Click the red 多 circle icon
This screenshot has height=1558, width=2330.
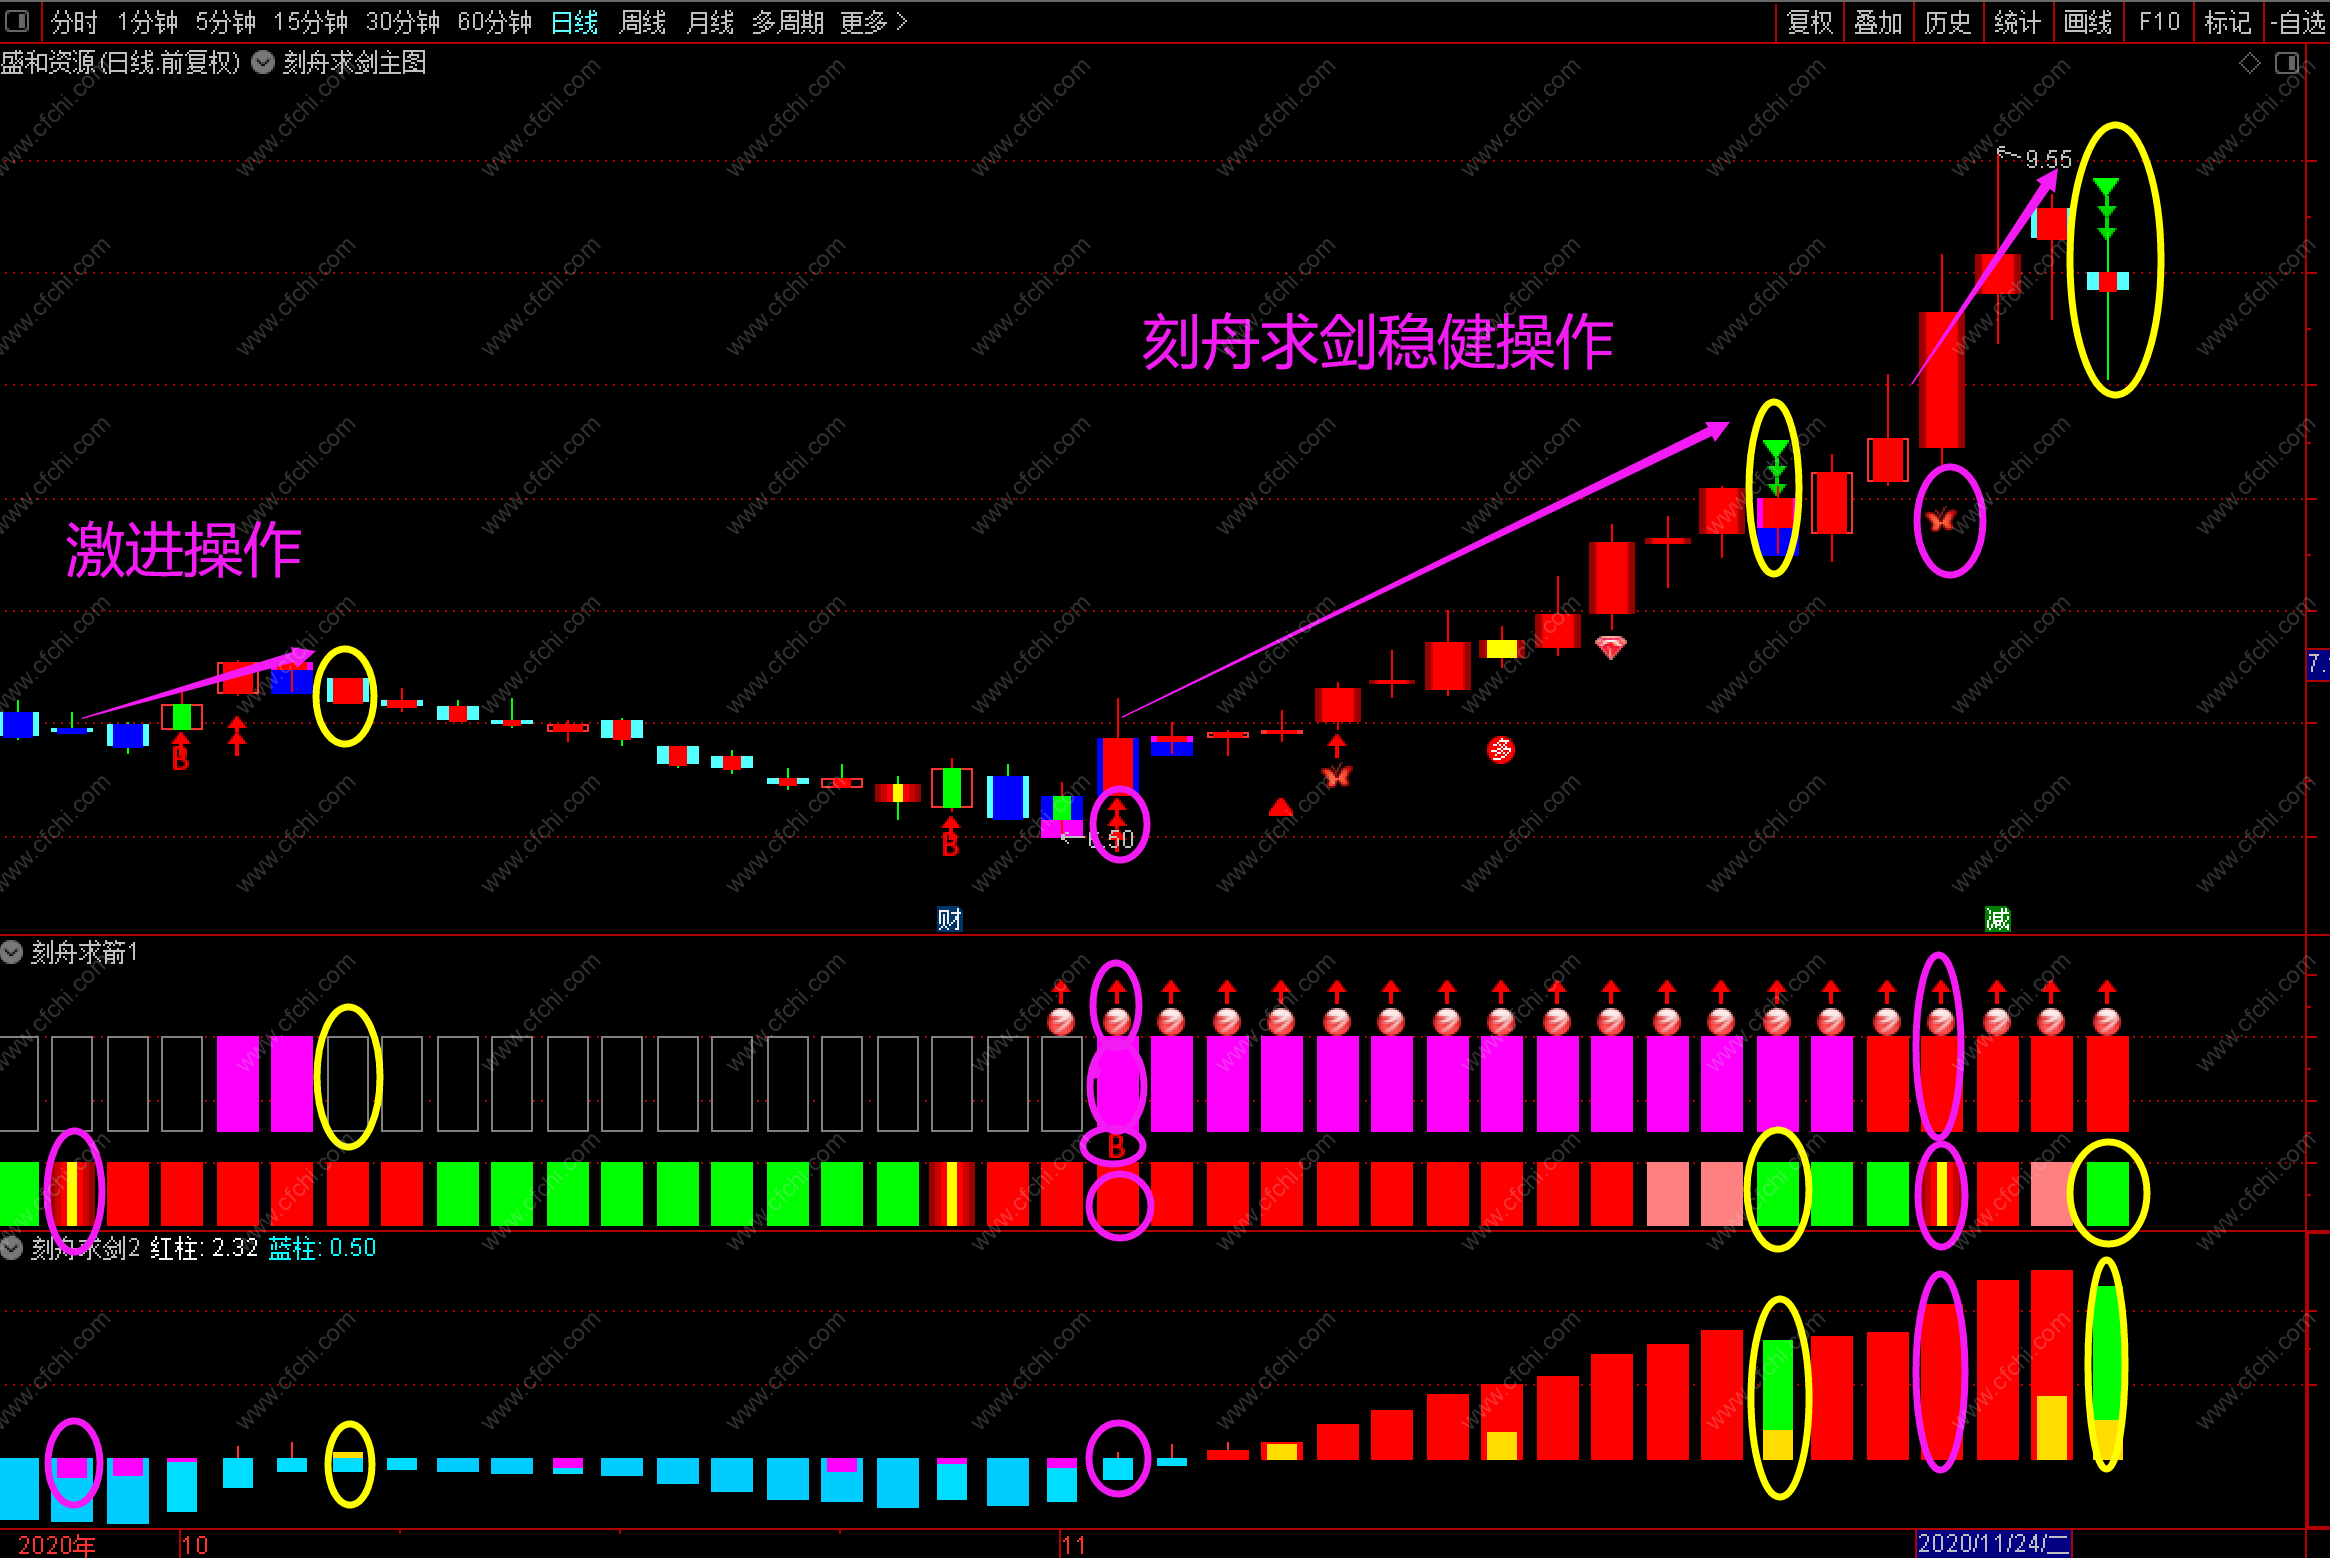coord(1501,749)
